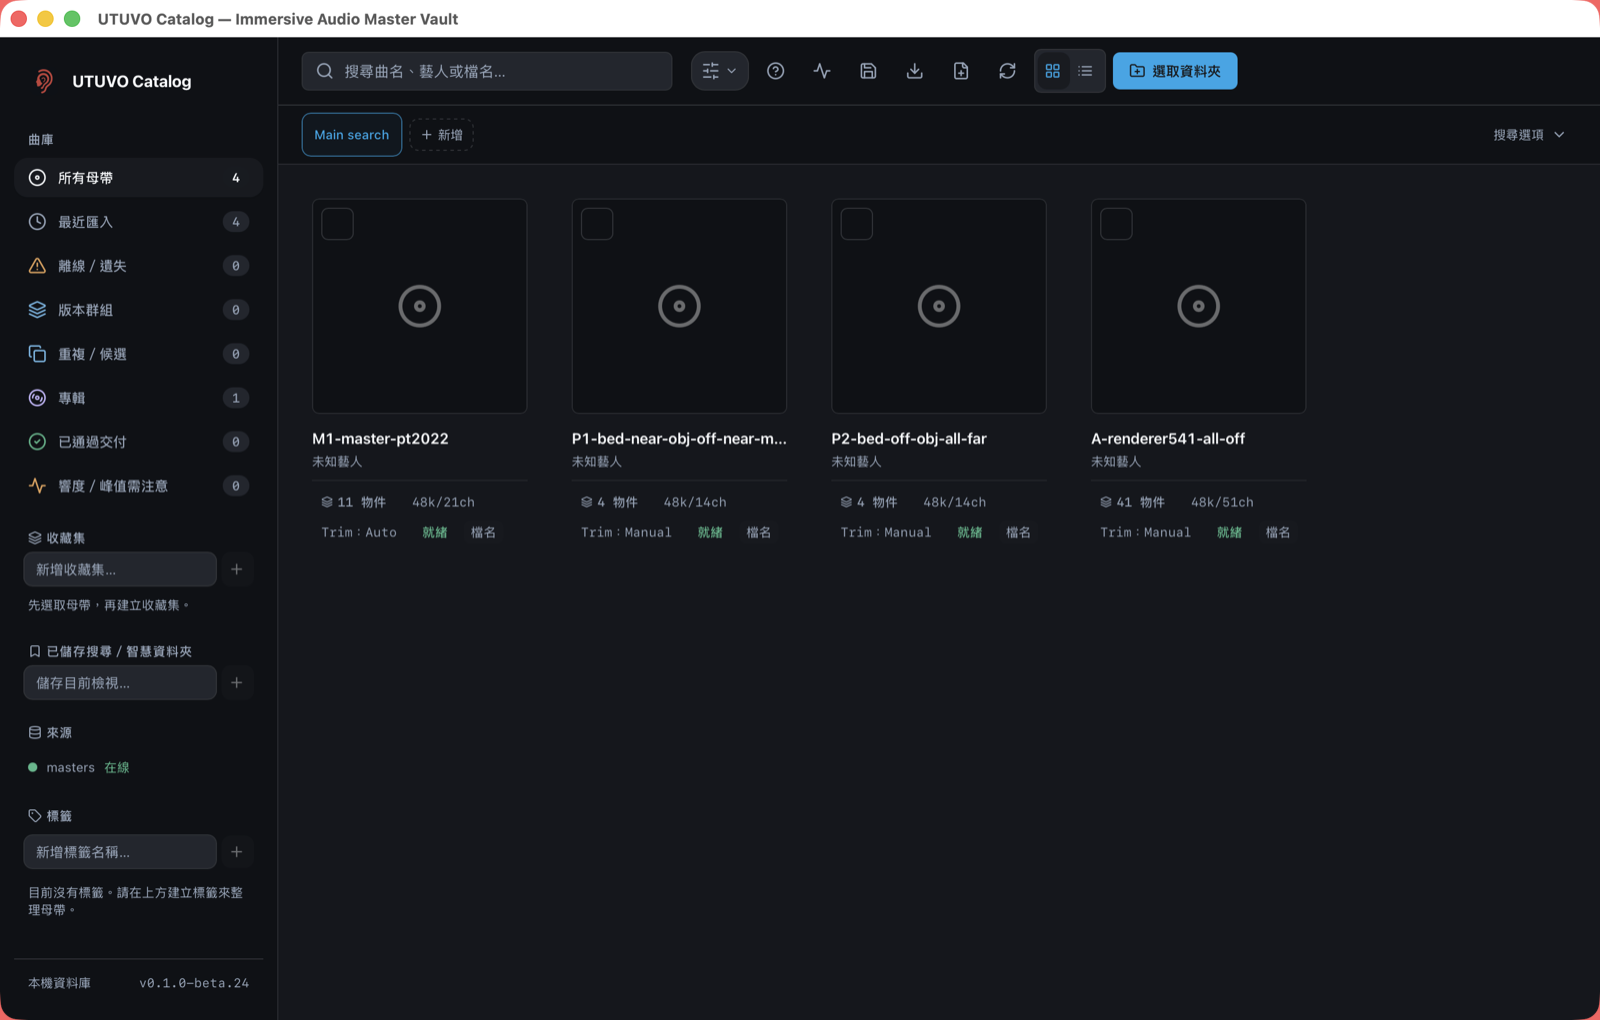Click the loudness waveform toolbar icon
Screen dimensions: 1600x1020
pos(822,71)
